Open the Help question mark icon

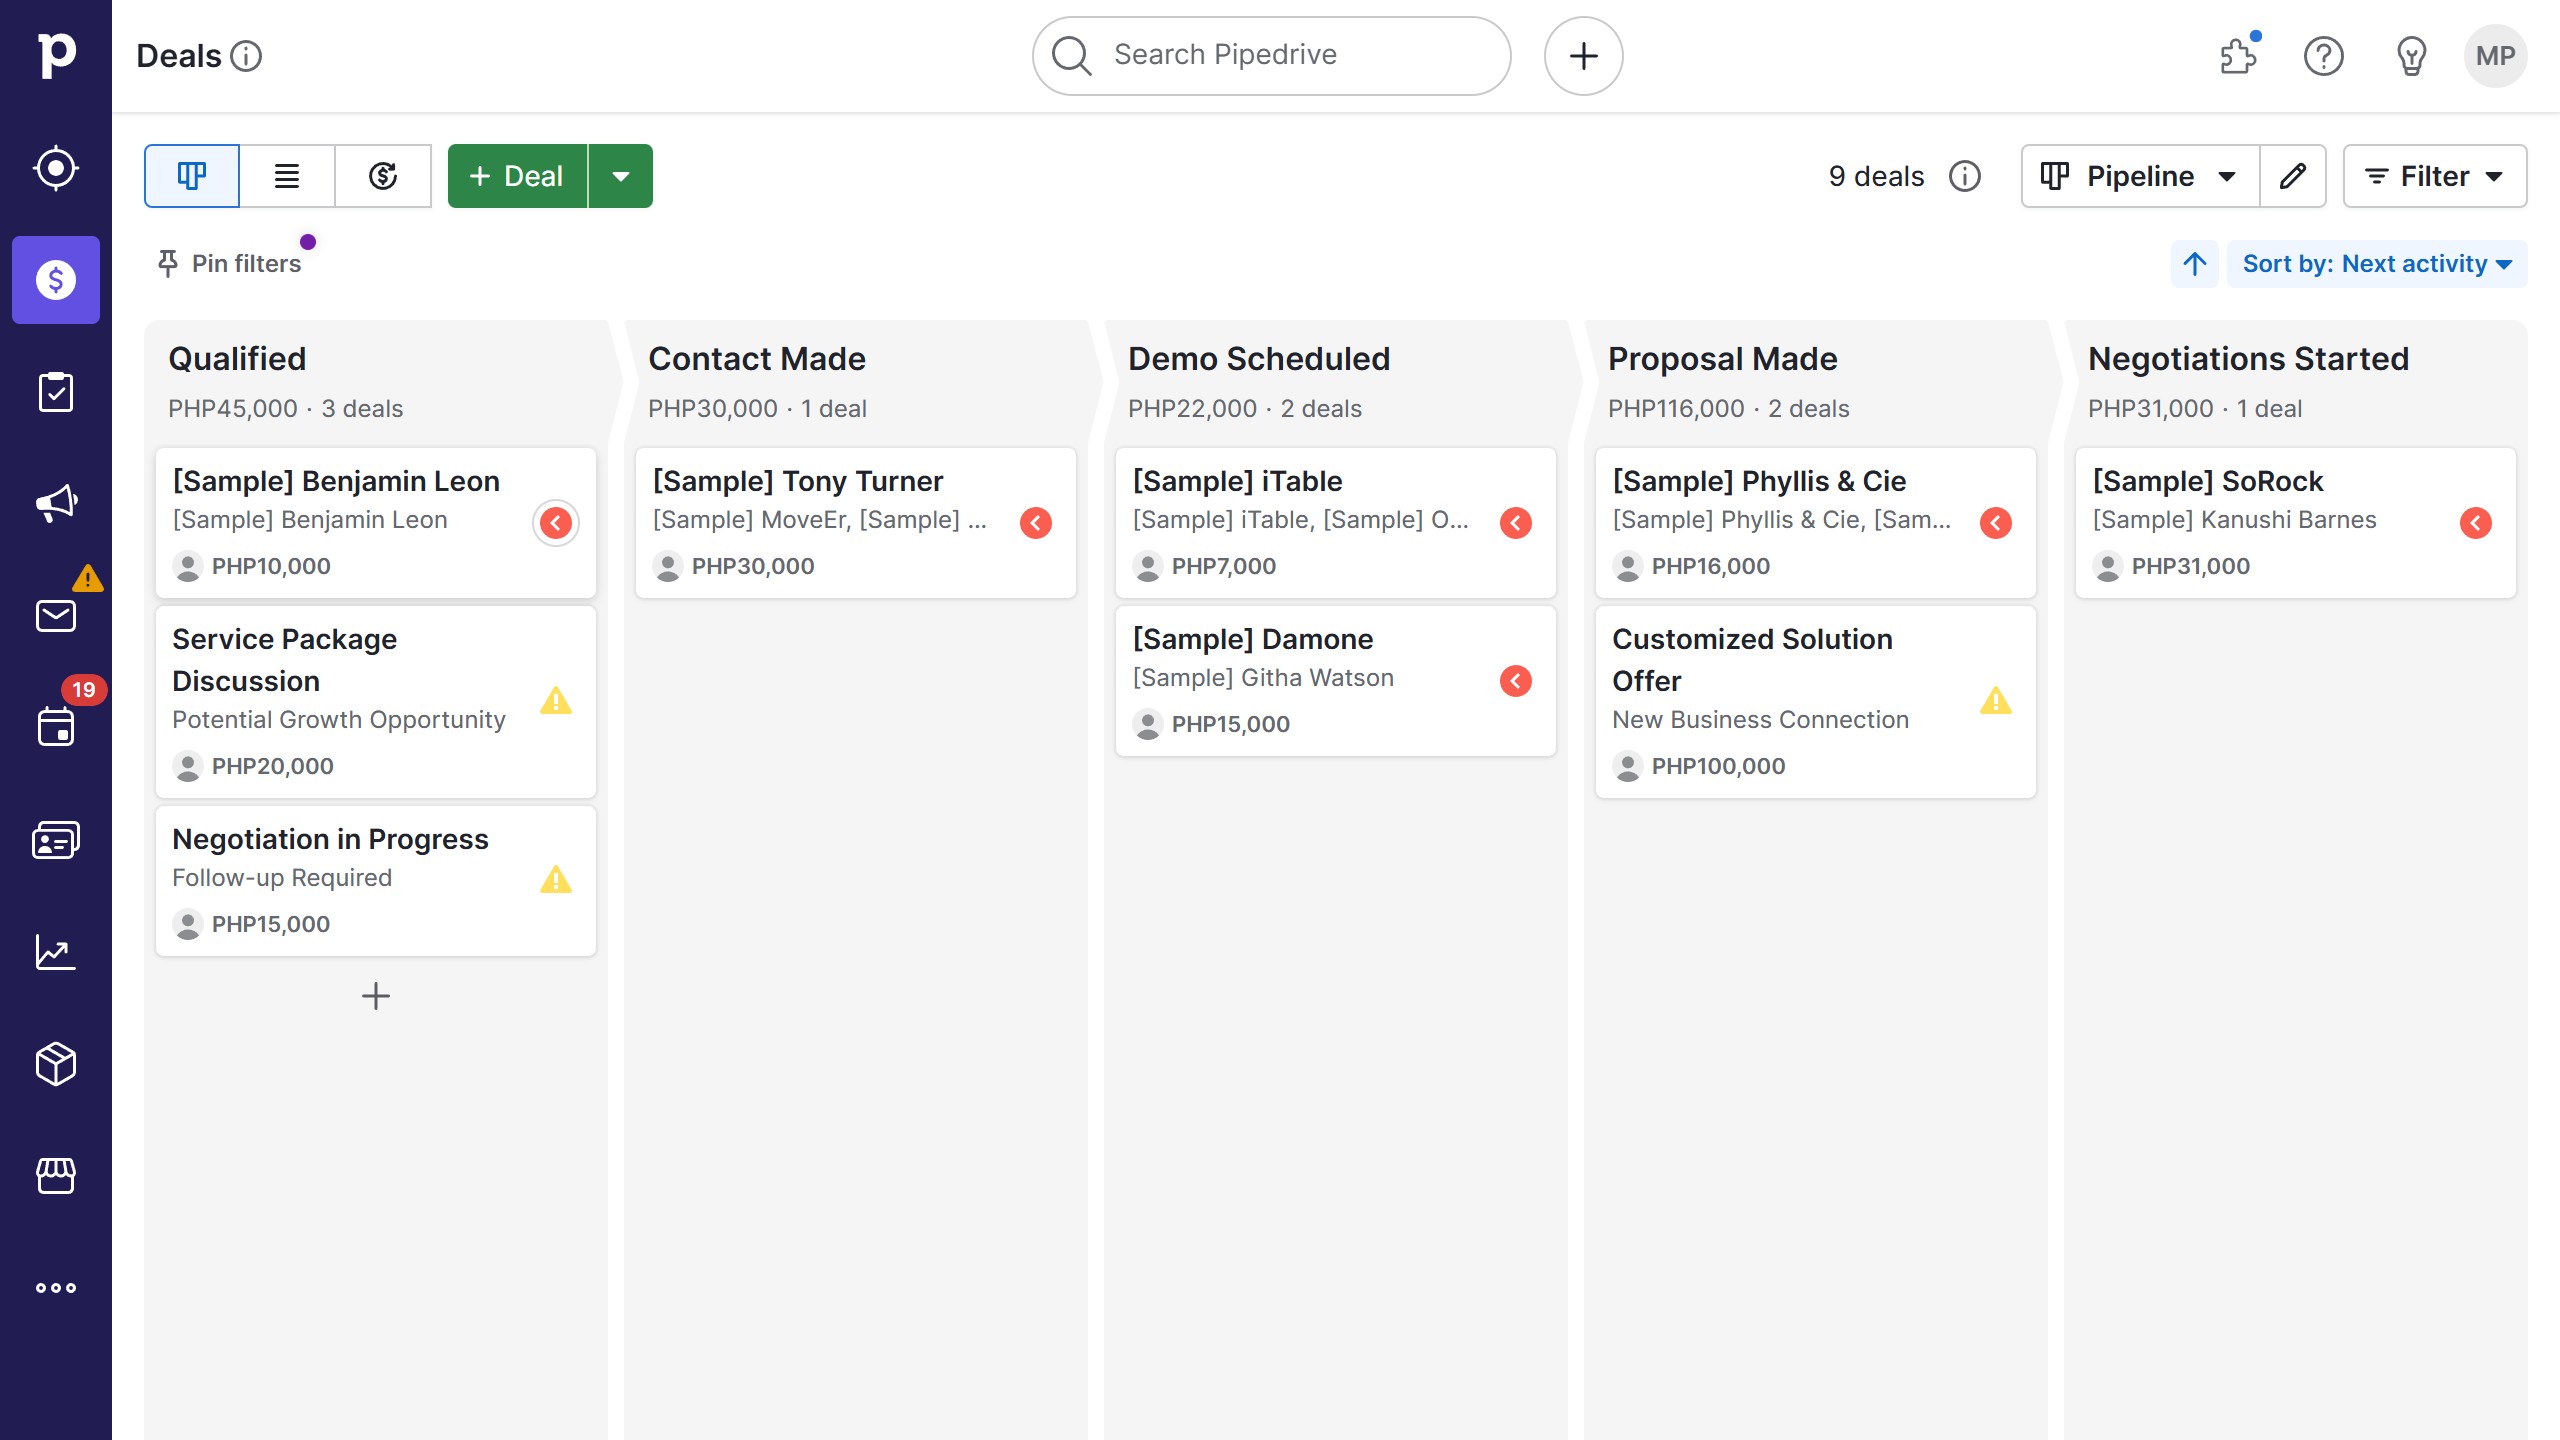(2324, 56)
